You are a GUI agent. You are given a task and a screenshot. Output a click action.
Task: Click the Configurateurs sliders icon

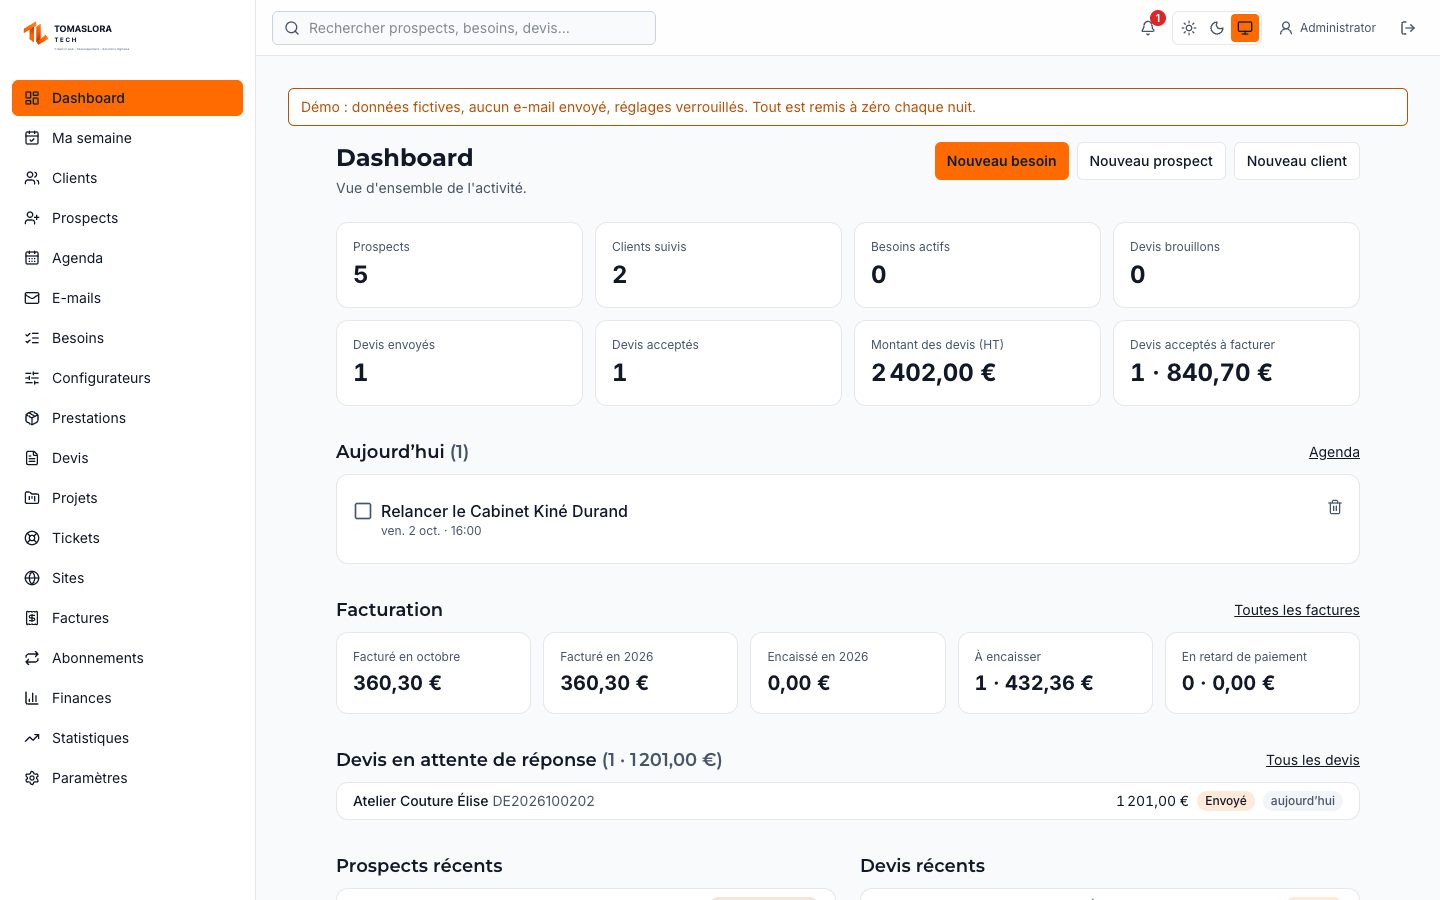pyautogui.click(x=32, y=378)
